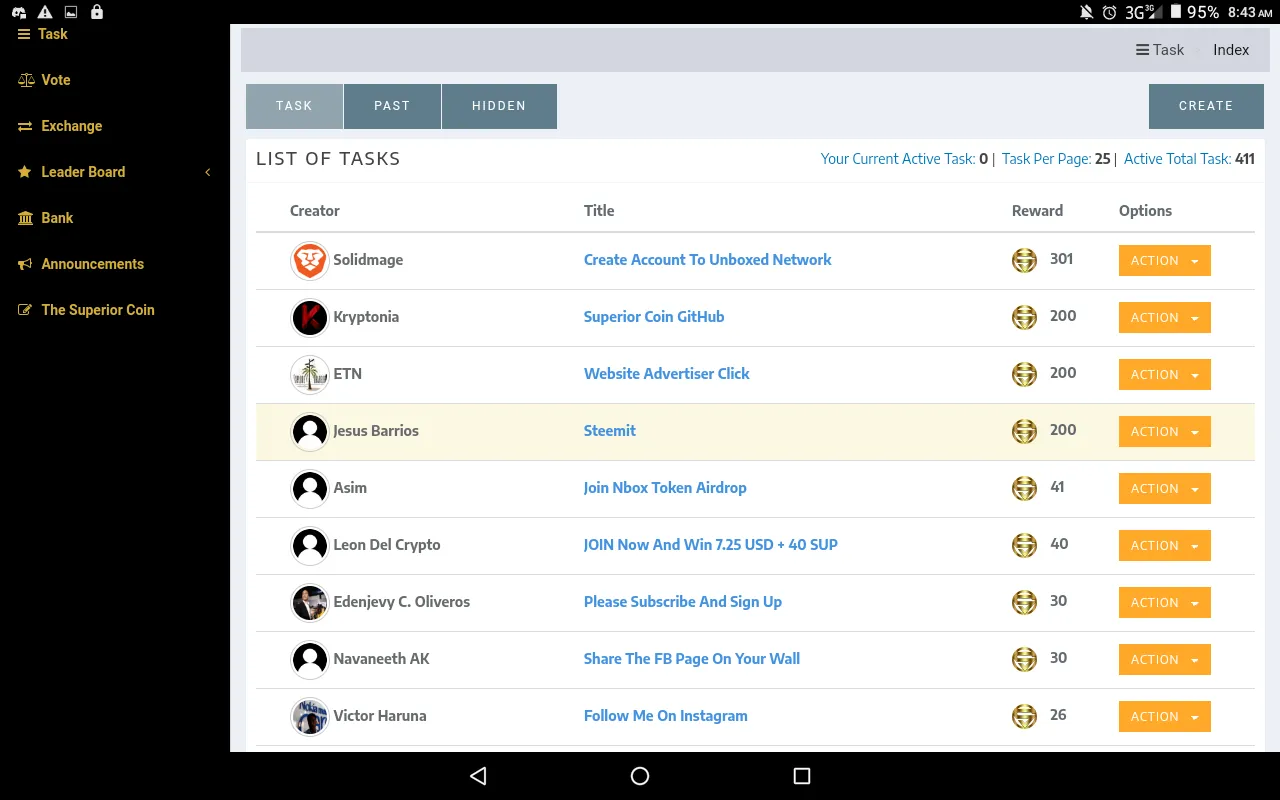
Task: Open ACTION dropdown for Solidmage row
Action: point(1165,261)
